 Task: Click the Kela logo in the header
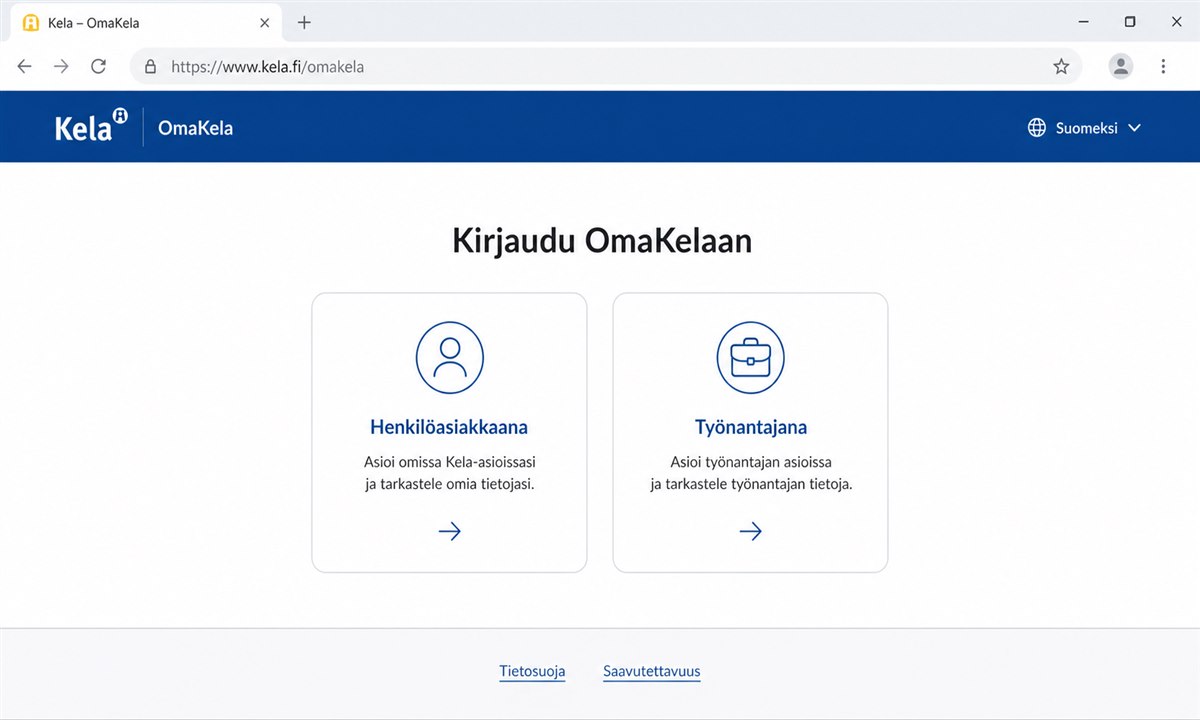[91, 126]
